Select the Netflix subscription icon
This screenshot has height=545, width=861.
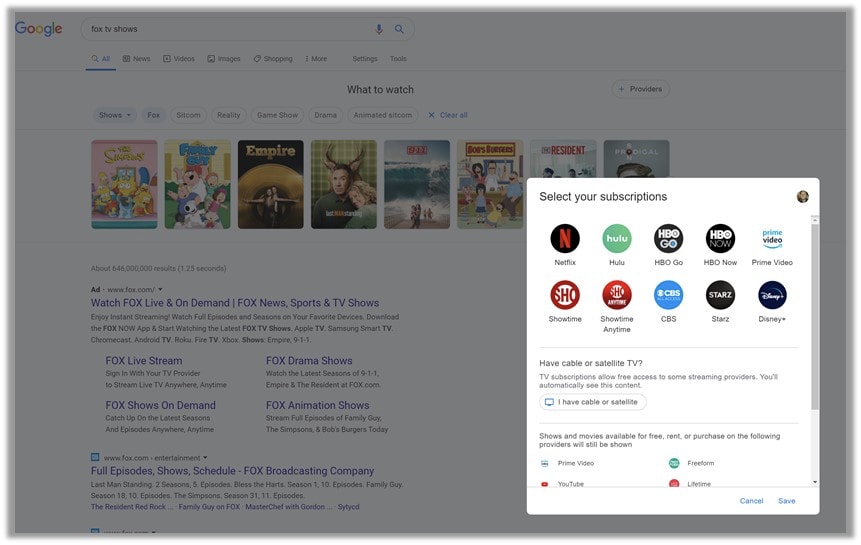click(x=564, y=239)
